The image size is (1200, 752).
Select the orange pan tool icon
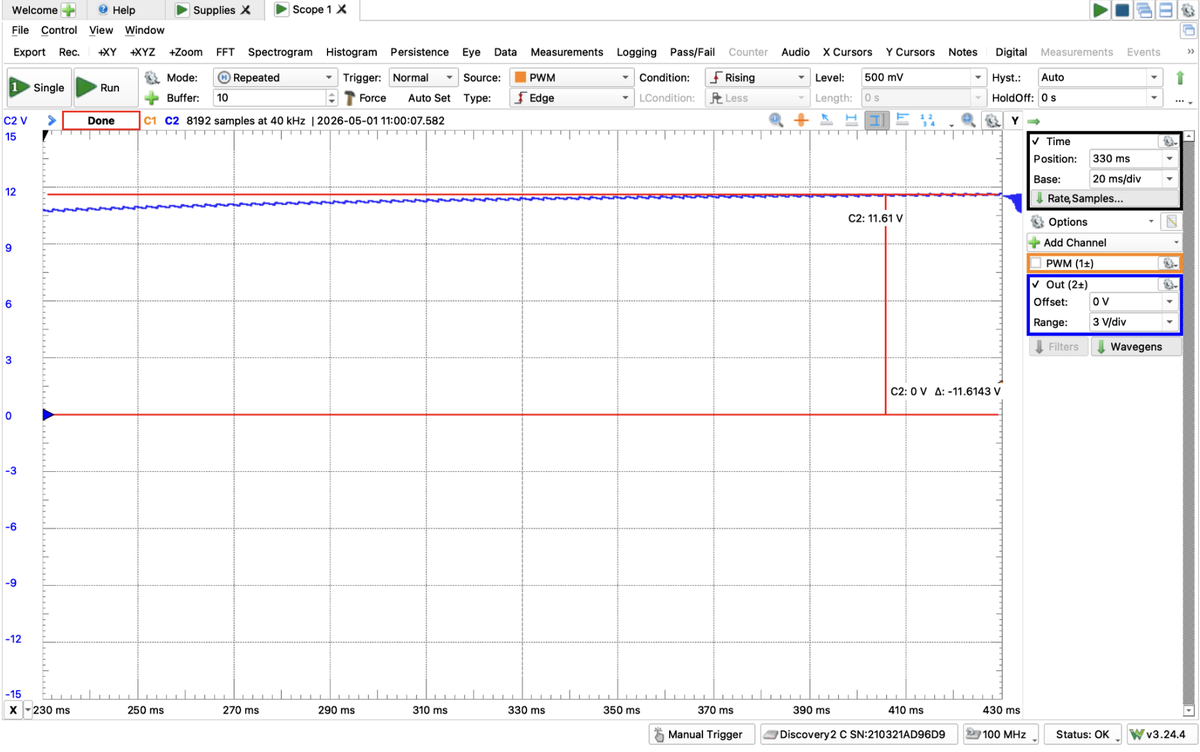(x=801, y=120)
